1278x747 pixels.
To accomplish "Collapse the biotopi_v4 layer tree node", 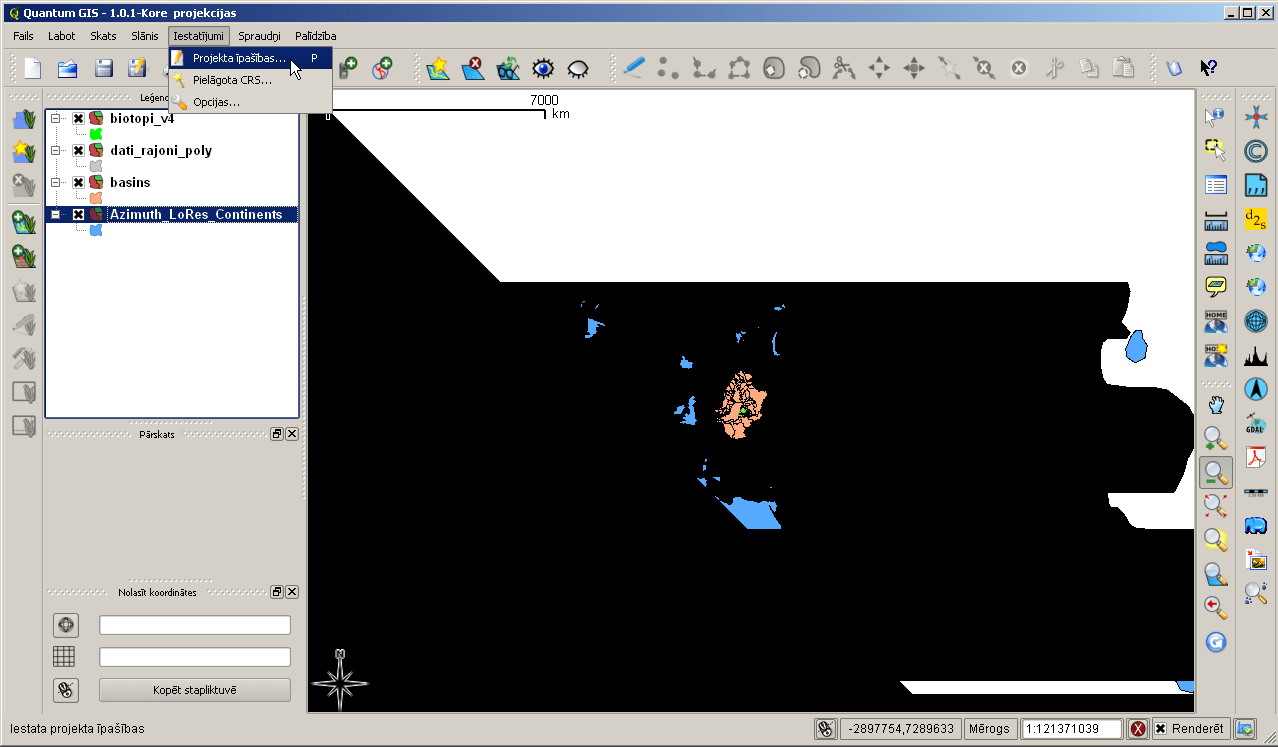I will point(56,118).
